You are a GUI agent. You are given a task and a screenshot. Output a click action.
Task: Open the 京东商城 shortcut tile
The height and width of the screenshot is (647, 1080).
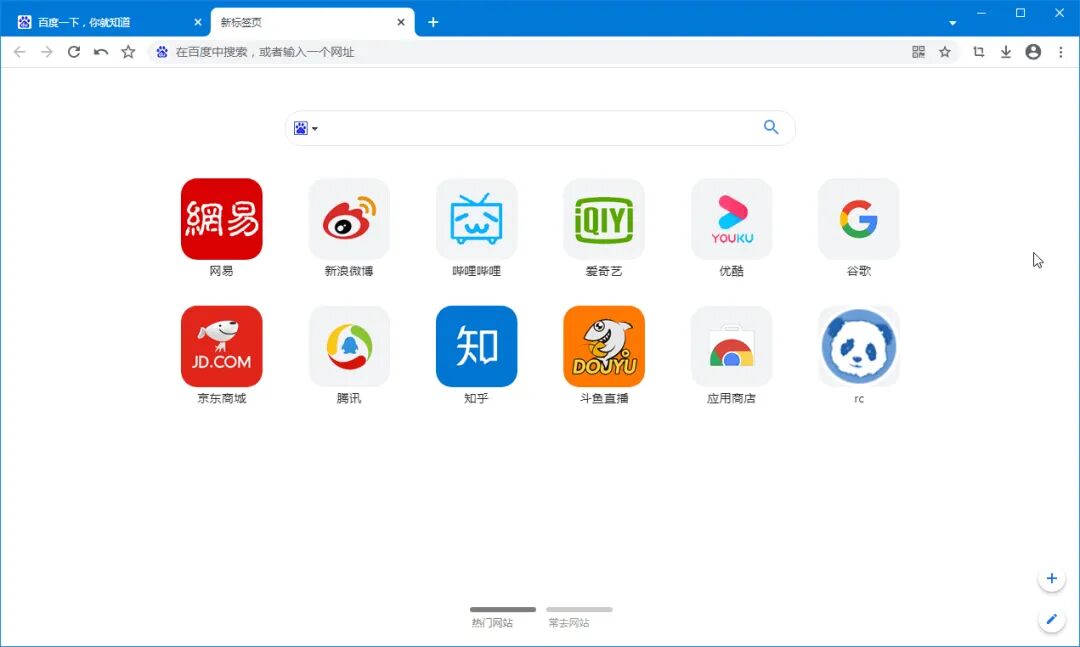click(221, 347)
